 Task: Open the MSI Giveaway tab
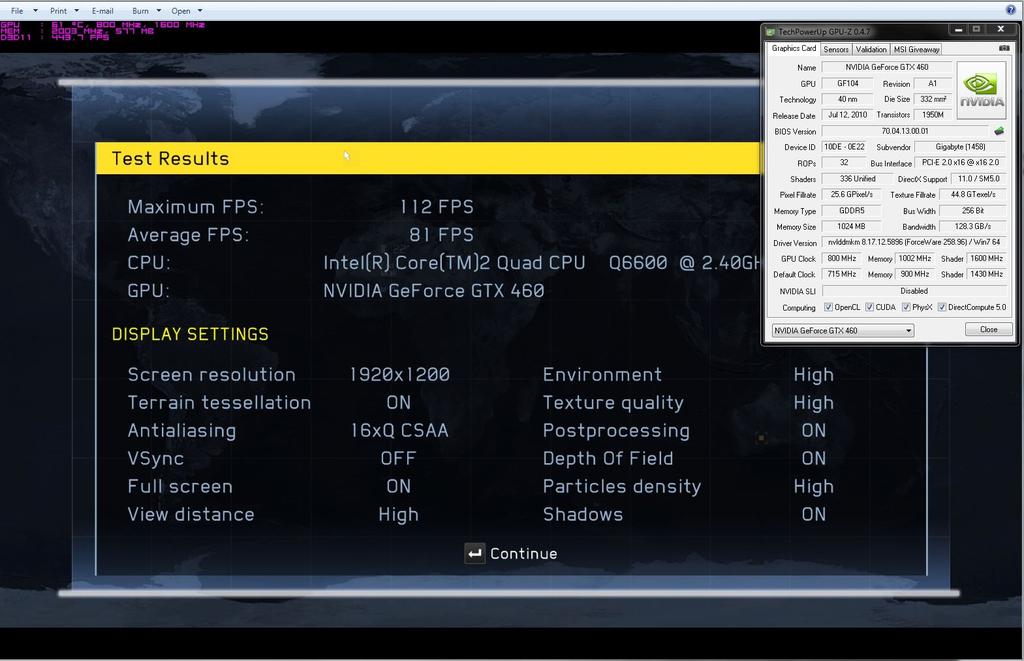916,49
